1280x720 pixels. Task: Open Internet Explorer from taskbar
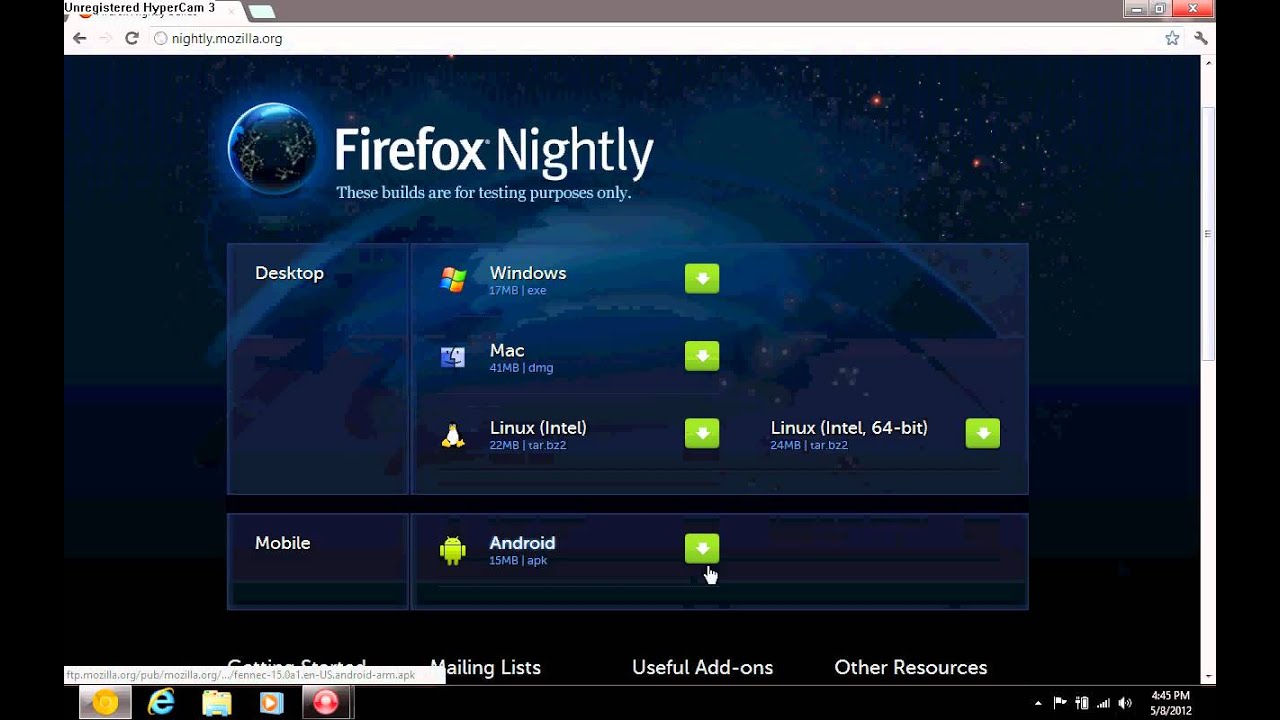click(161, 703)
